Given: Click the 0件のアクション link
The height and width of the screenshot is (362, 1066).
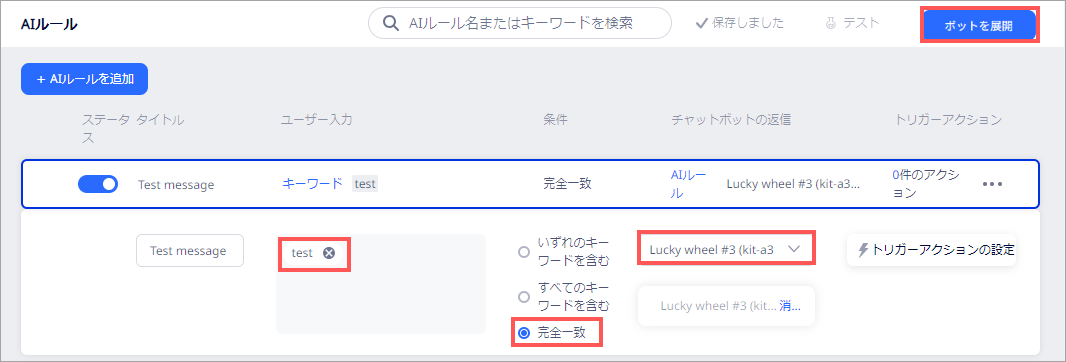Looking at the screenshot, I should tap(925, 184).
